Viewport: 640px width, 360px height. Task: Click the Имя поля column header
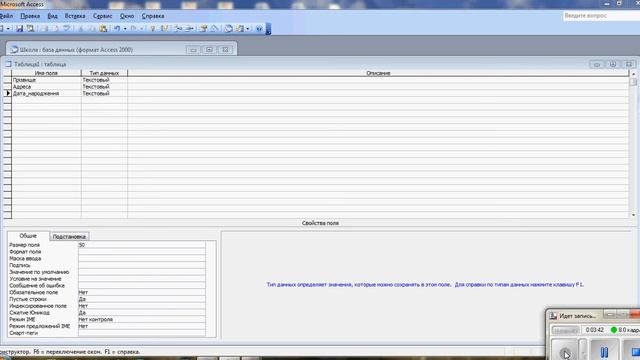(x=46, y=73)
